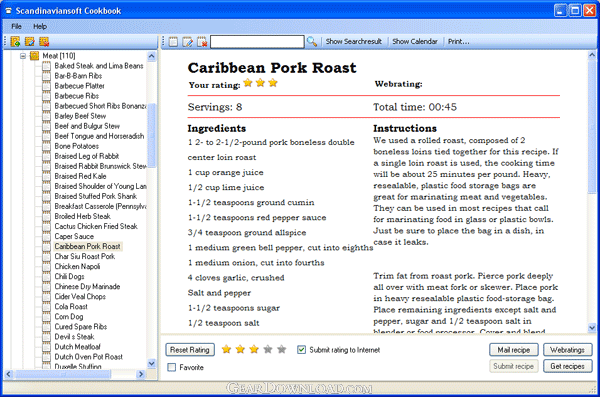Click into the recipe search field
The image size is (600, 397).
point(257,42)
